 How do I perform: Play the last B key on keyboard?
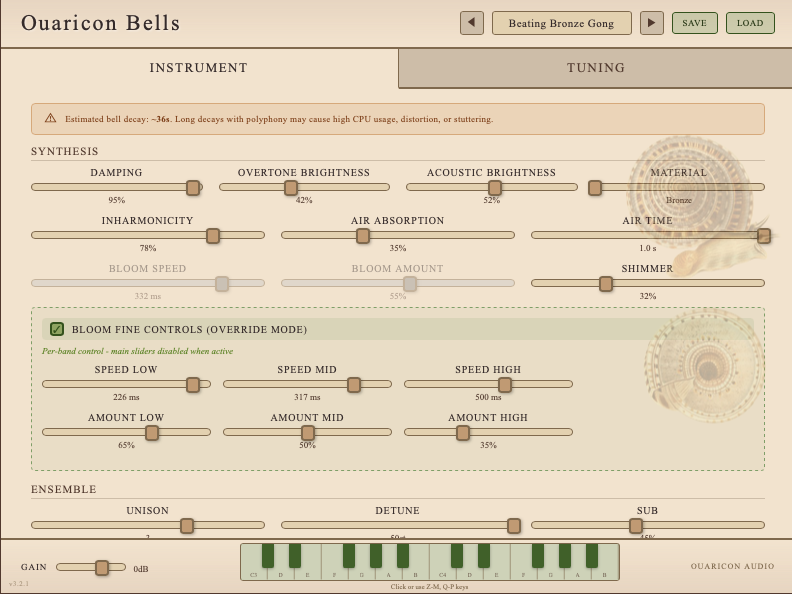coord(605,572)
